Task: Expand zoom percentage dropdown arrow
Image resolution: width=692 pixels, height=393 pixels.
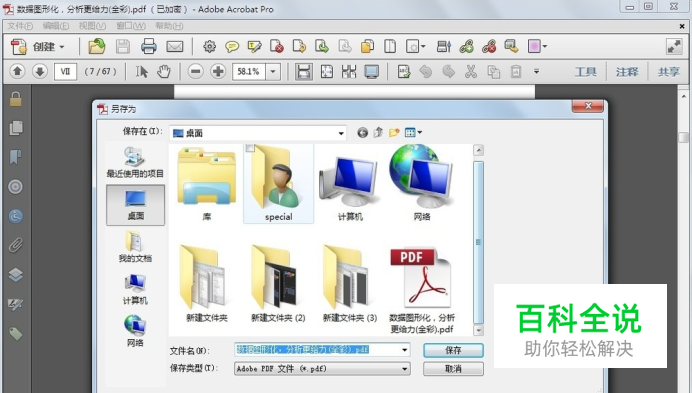Action: point(273,72)
